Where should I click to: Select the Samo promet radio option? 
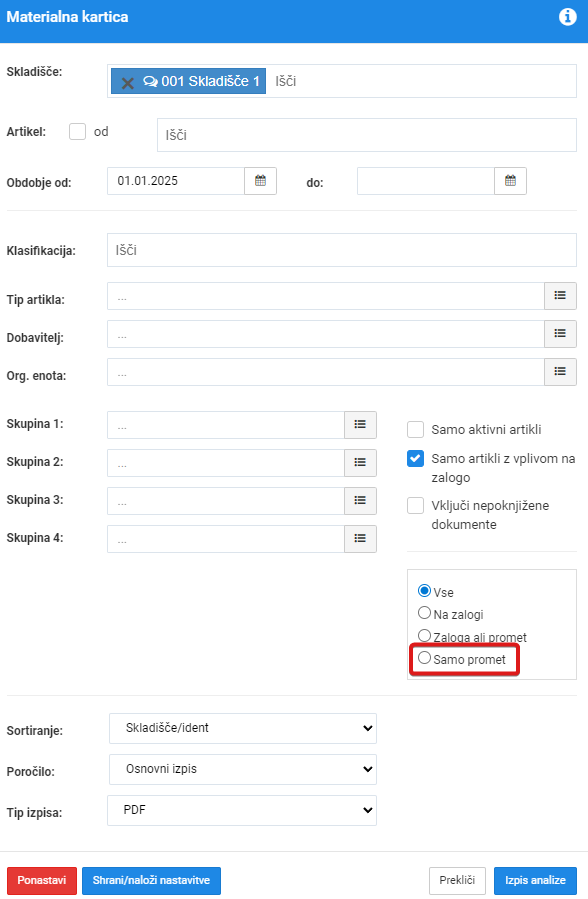pos(424,658)
